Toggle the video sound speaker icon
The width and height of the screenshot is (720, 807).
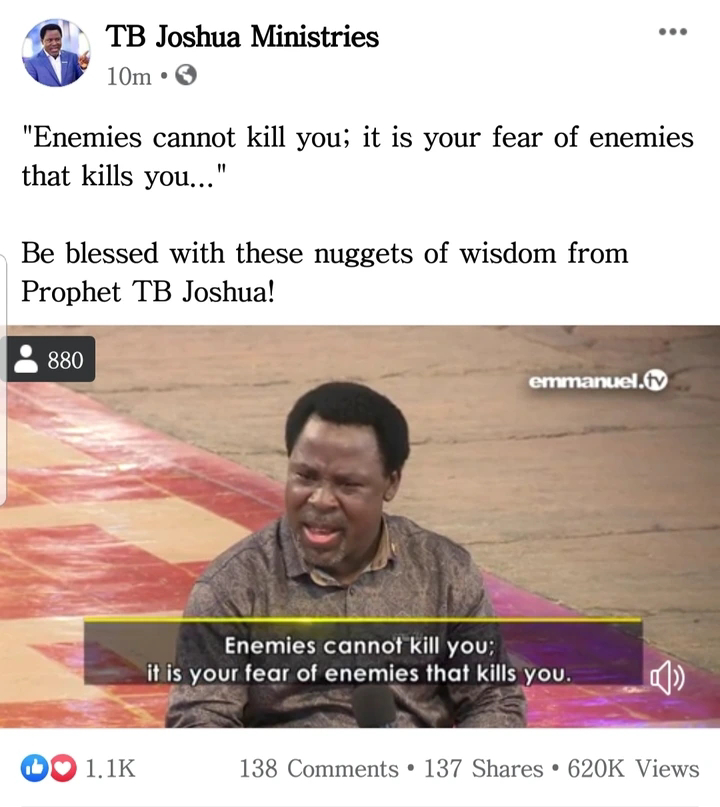(x=668, y=678)
